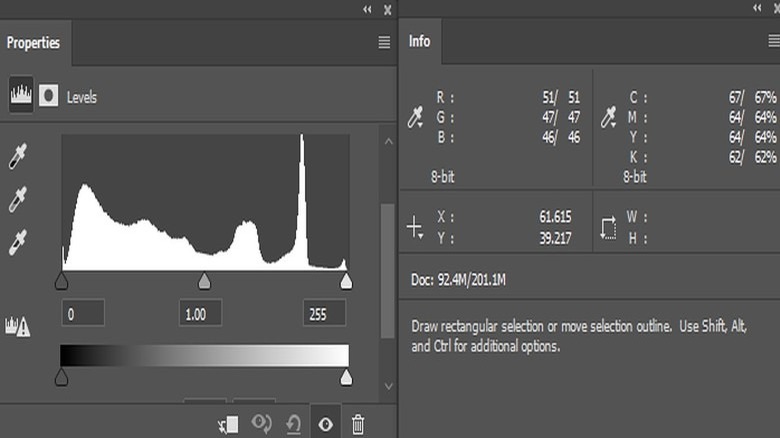
Task: Pick the black point eyedropper
Action: coord(17,156)
